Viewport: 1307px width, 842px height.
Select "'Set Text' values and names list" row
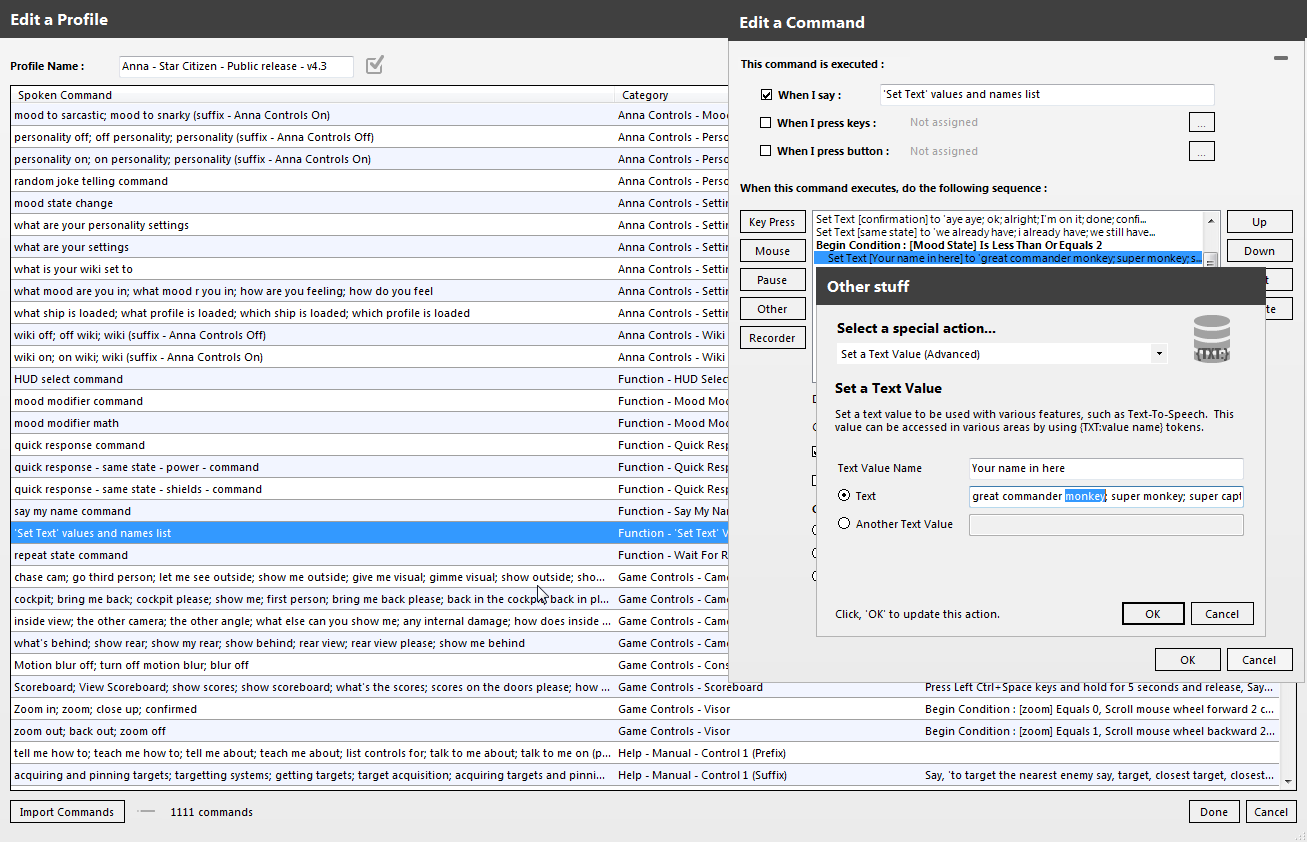[x=370, y=533]
